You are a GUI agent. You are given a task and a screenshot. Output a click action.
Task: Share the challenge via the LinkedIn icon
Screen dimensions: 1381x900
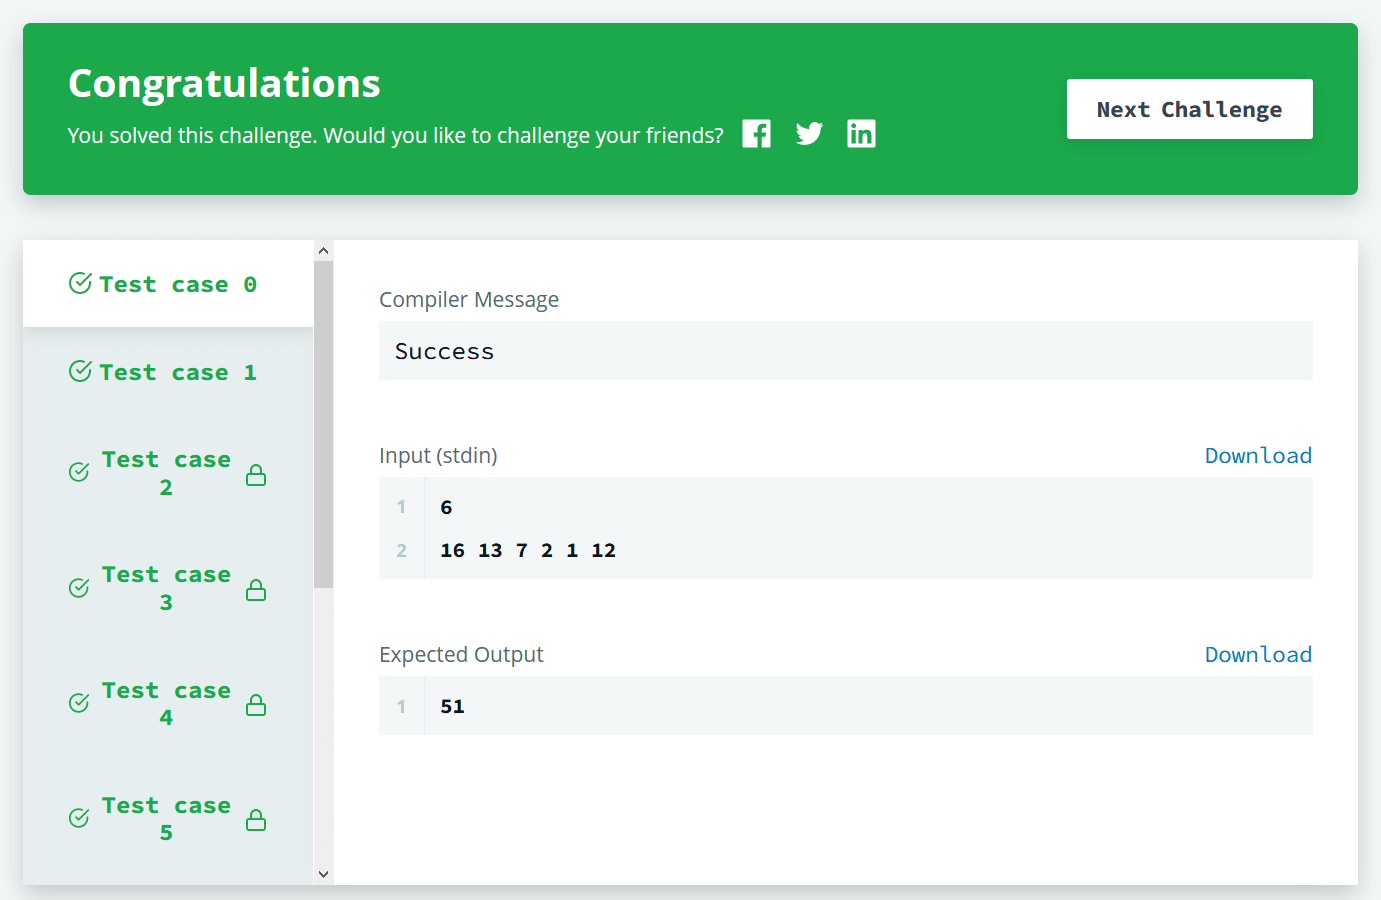click(x=861, y=134)
